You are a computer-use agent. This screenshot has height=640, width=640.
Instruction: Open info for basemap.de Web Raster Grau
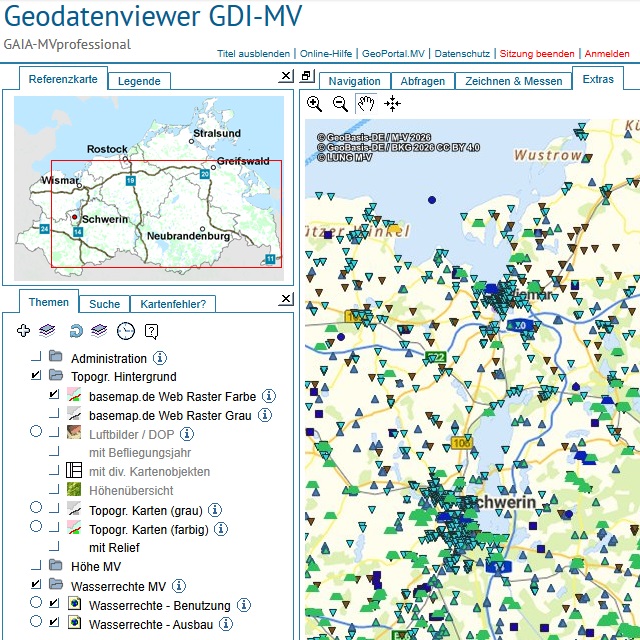point(265,415)
